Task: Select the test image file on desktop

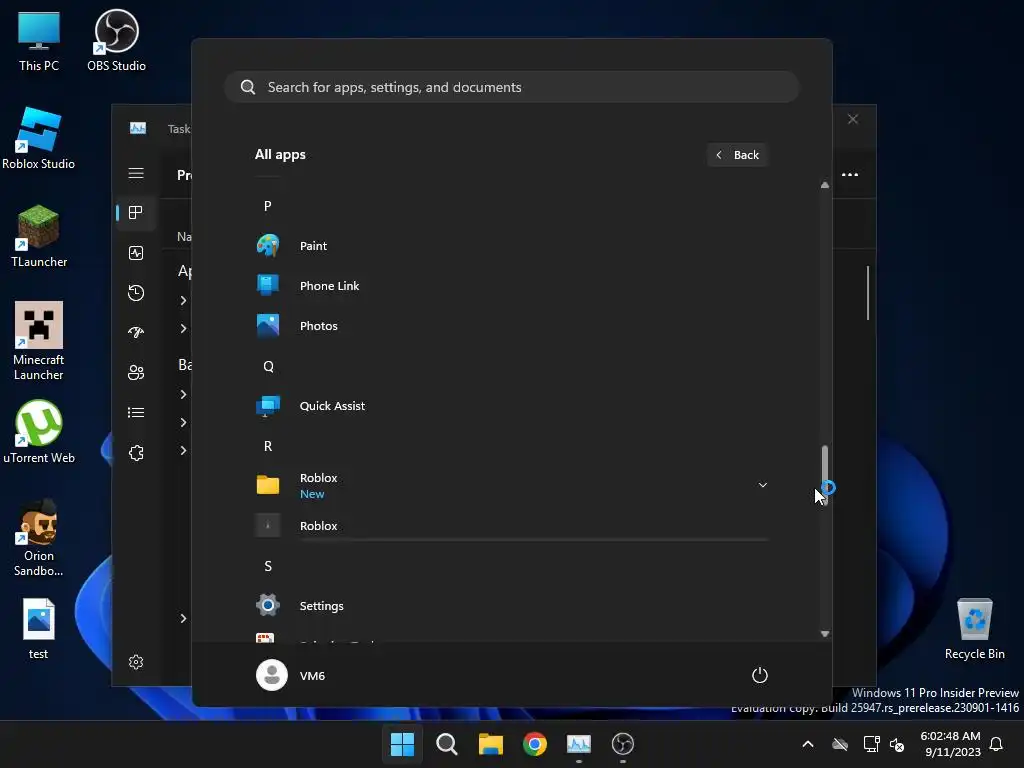Action: click(x=39, y=629)
